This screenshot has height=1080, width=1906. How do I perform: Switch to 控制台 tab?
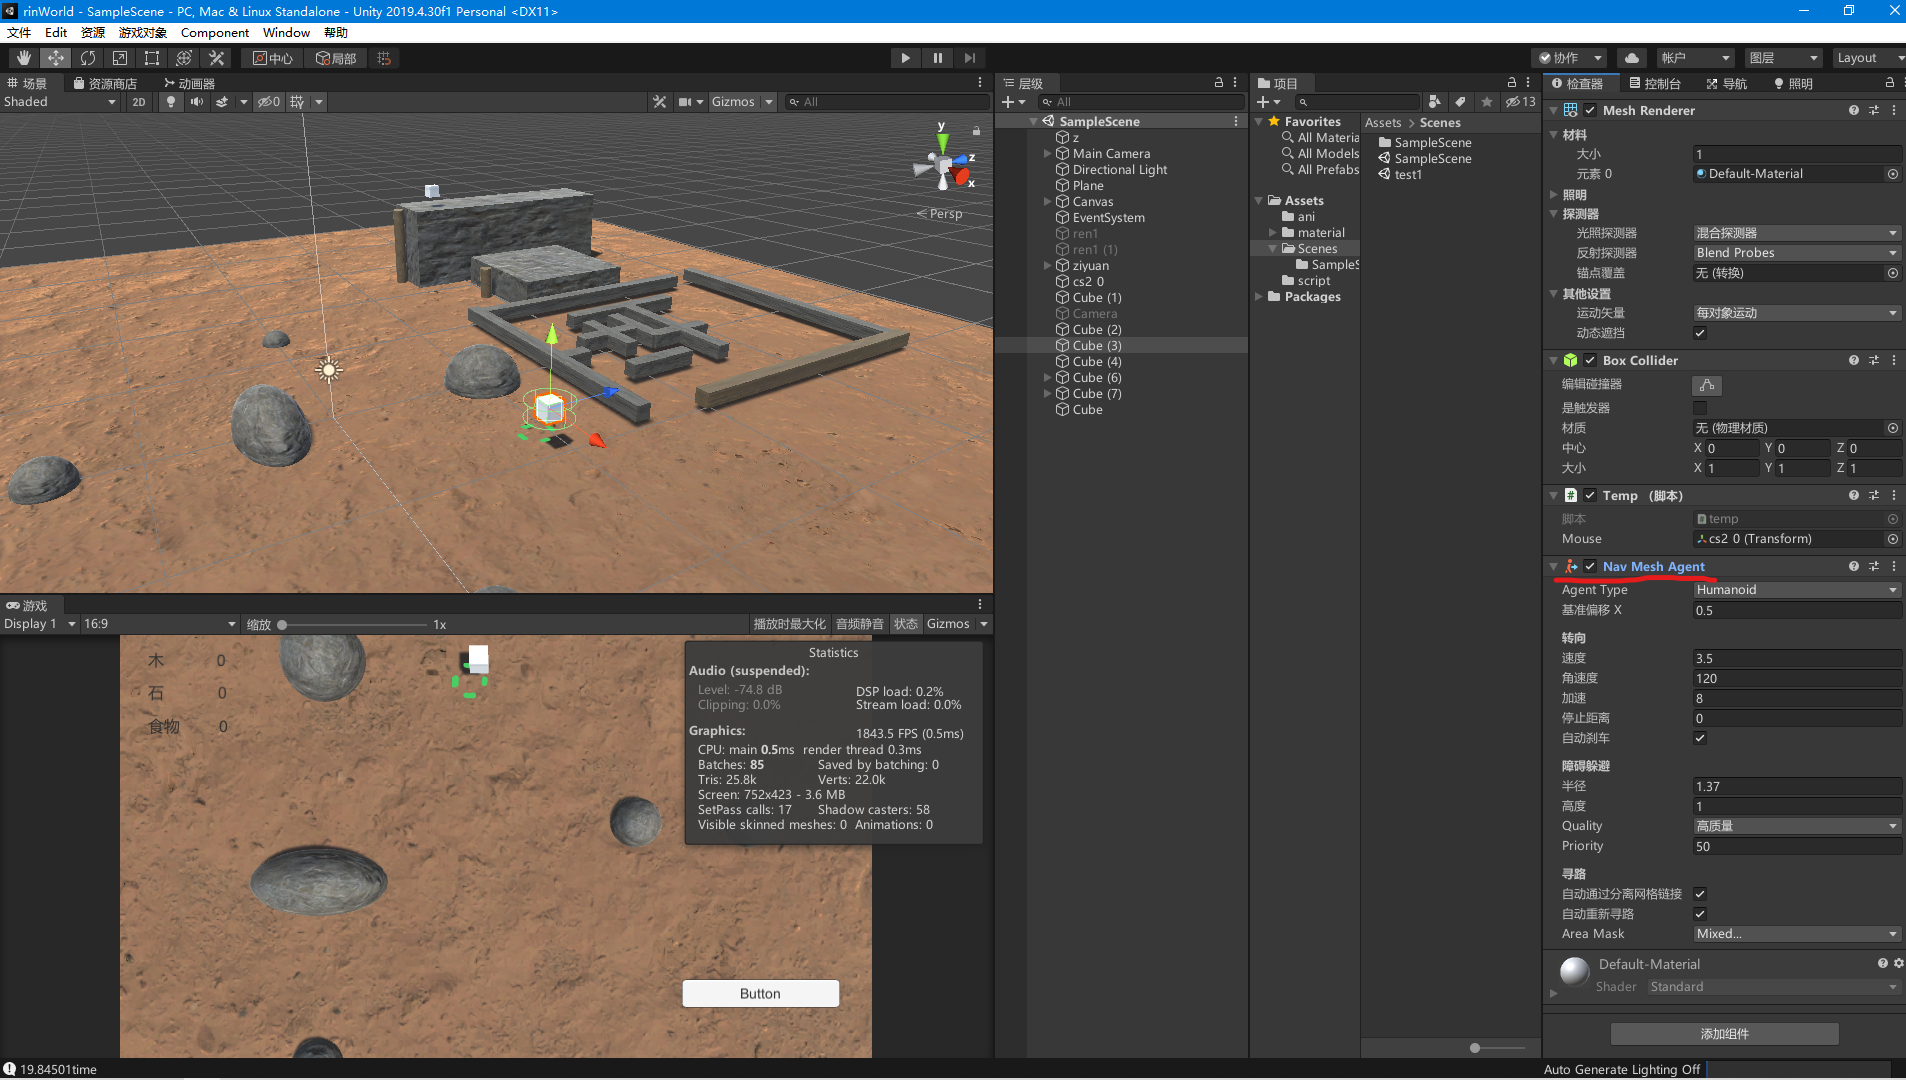pyautogui.click(x=1655, y=84)
